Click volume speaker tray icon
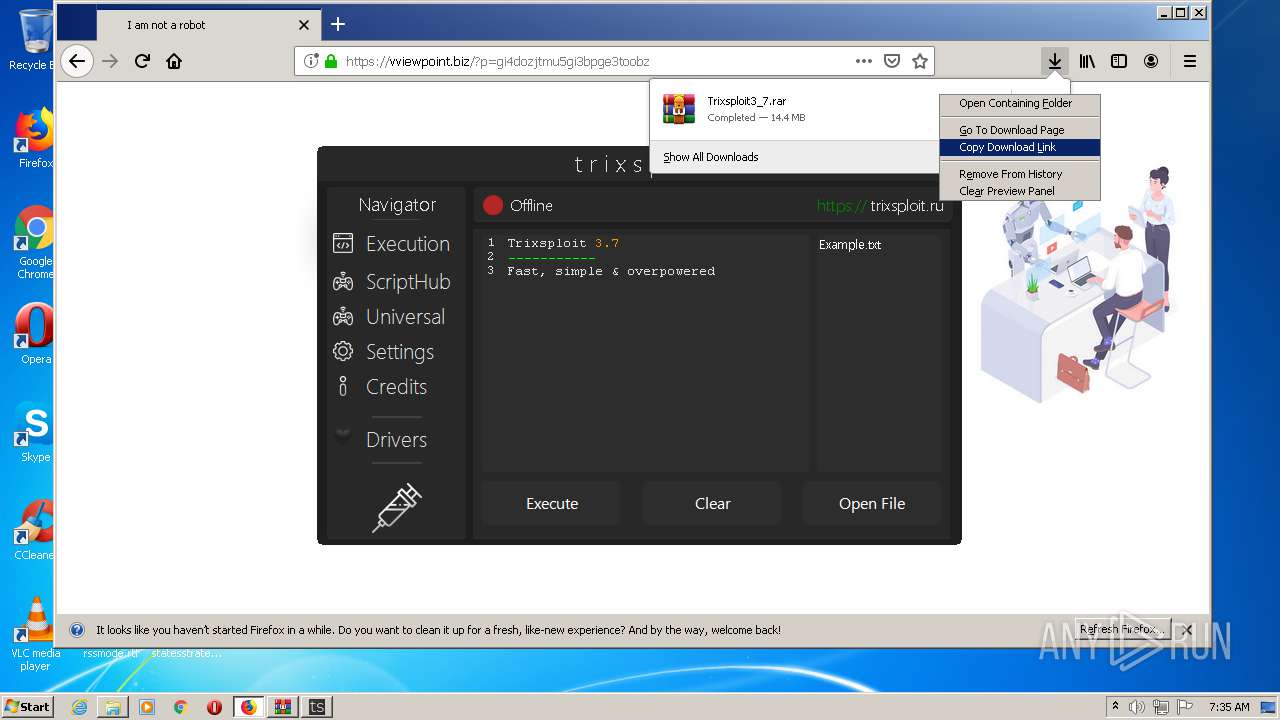The image size is (1280, 720). tap(1137, 707)
